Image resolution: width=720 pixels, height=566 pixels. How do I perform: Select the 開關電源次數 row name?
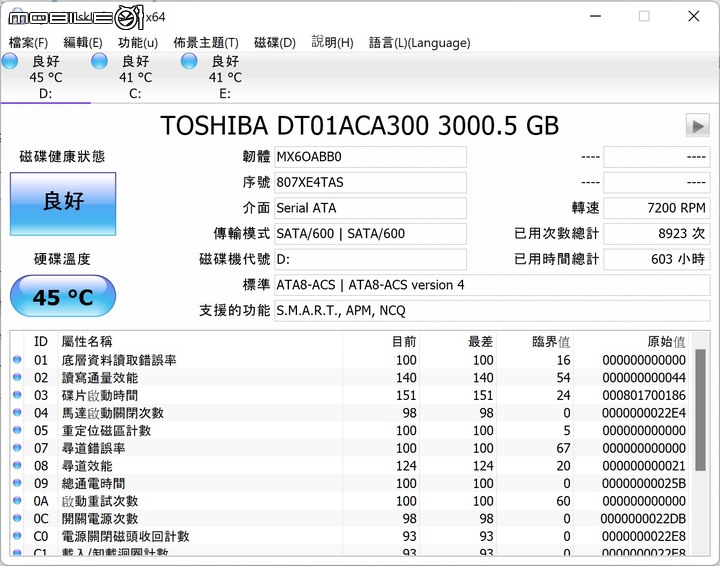click(x=100, y=519)
